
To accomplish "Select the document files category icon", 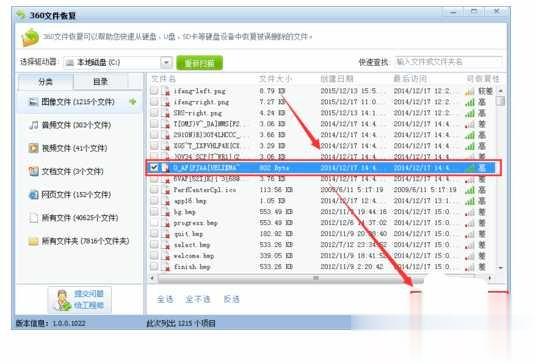I will point(33,171).
